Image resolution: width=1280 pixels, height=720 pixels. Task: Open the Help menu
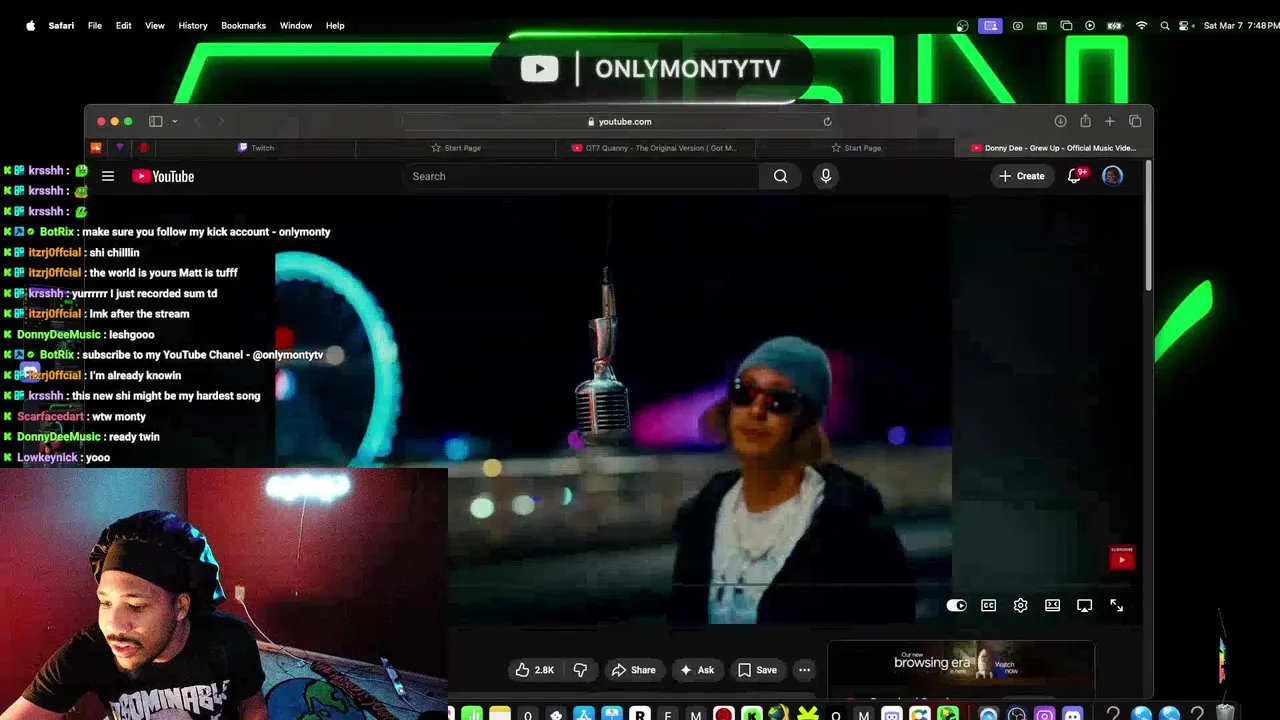pyautogui.click(x=335, y=25)
